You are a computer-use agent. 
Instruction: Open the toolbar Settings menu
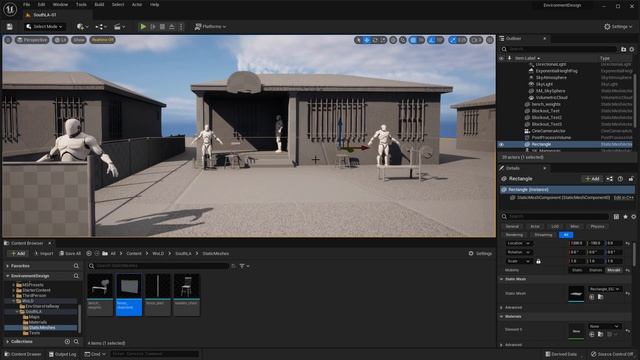[x=618, y=27]
